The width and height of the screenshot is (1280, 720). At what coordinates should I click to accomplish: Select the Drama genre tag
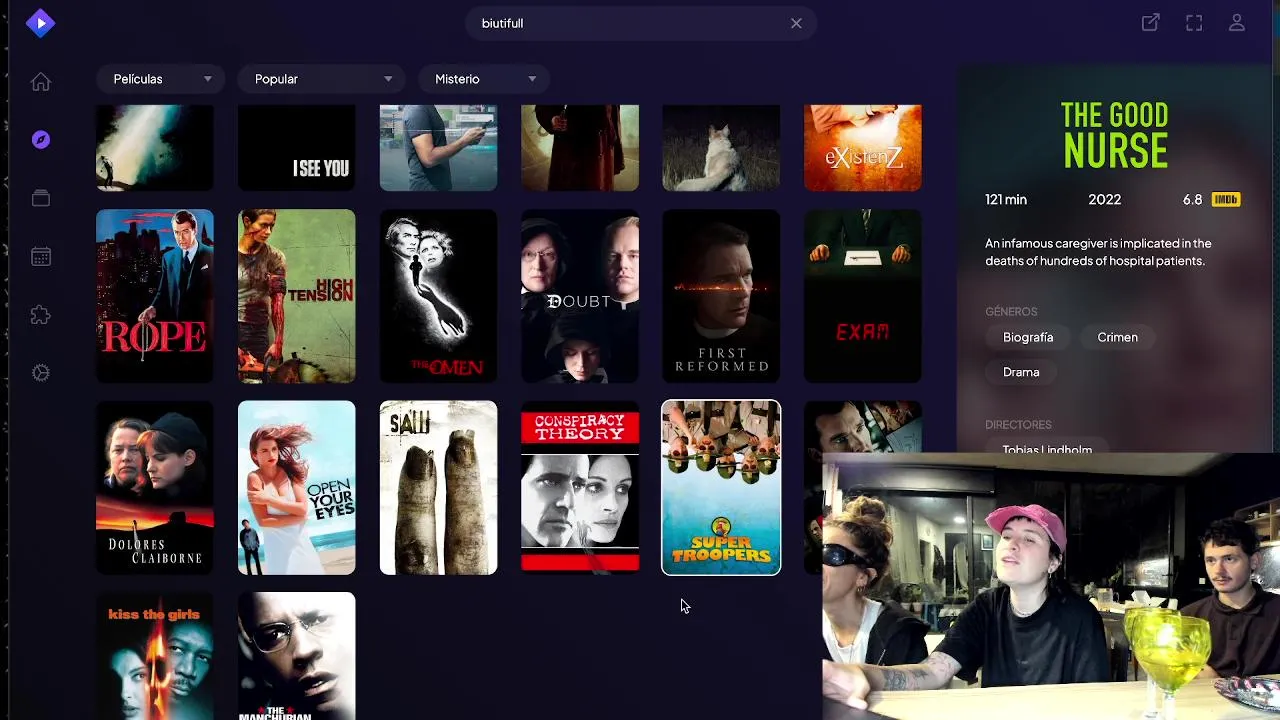1021,372
